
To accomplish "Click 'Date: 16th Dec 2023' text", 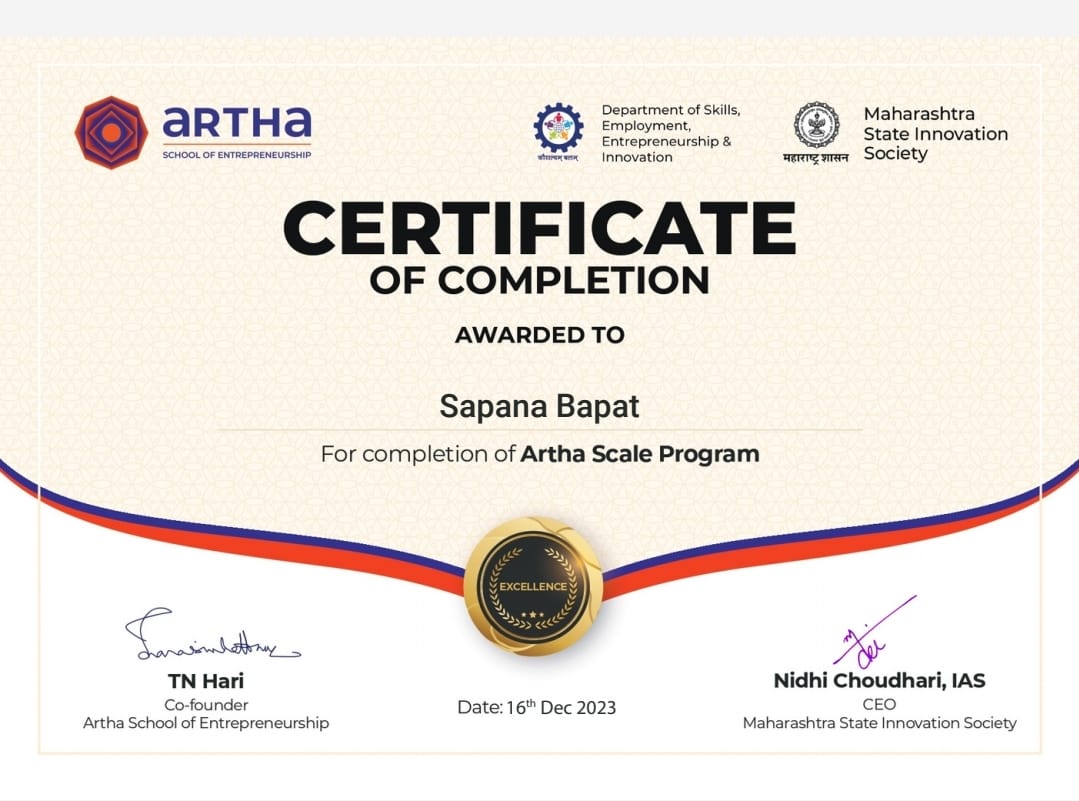I will coord(537,707).
